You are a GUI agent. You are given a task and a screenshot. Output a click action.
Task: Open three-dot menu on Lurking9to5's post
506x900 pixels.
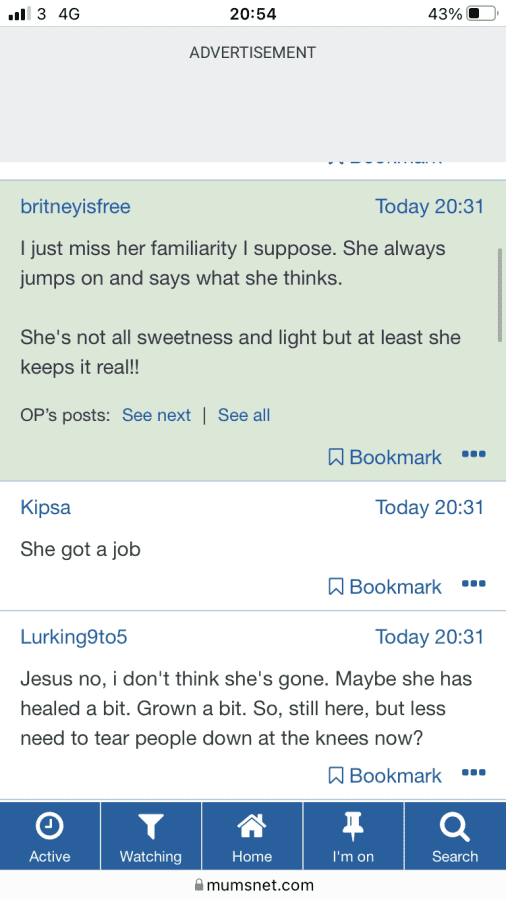pyautogui.click(x=474, y=773)
